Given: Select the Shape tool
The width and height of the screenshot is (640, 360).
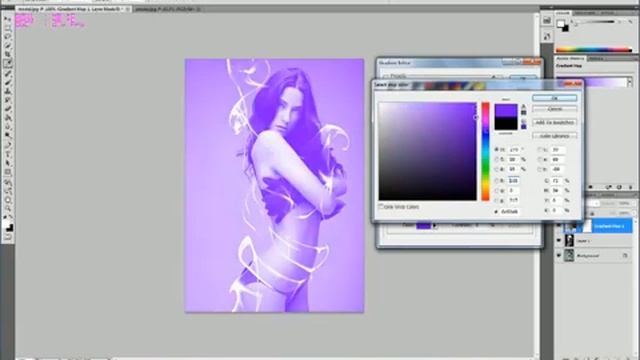Looking at the screenshot, I should coord(8,173).
